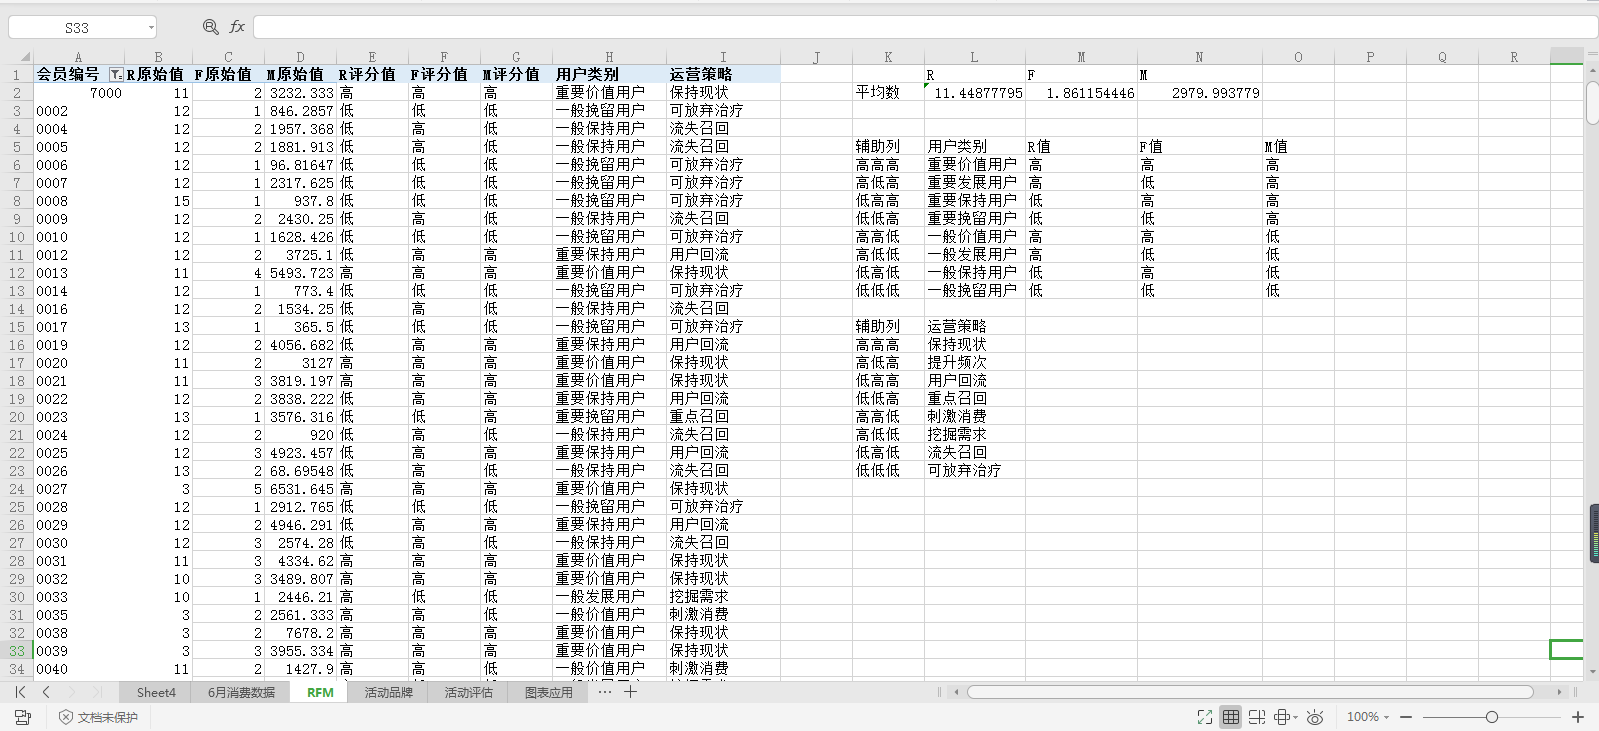The width and height of the screenshot is (1599, 731).
Task: Select the 一般价值用户 cell in lookup table
Action: 975,237
